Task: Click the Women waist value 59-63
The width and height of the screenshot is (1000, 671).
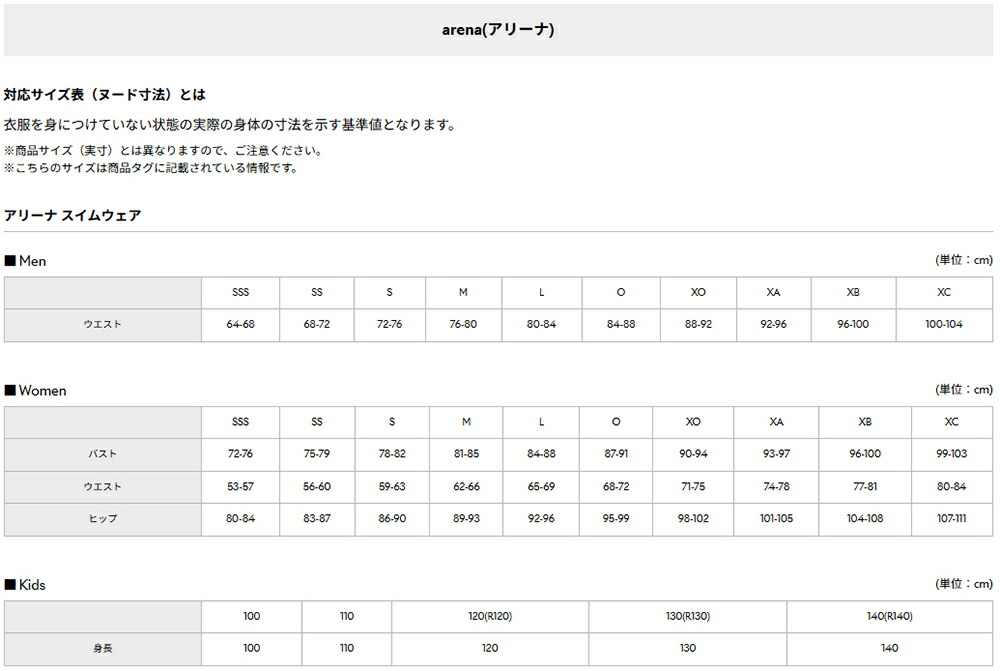Action: (392, 487)
